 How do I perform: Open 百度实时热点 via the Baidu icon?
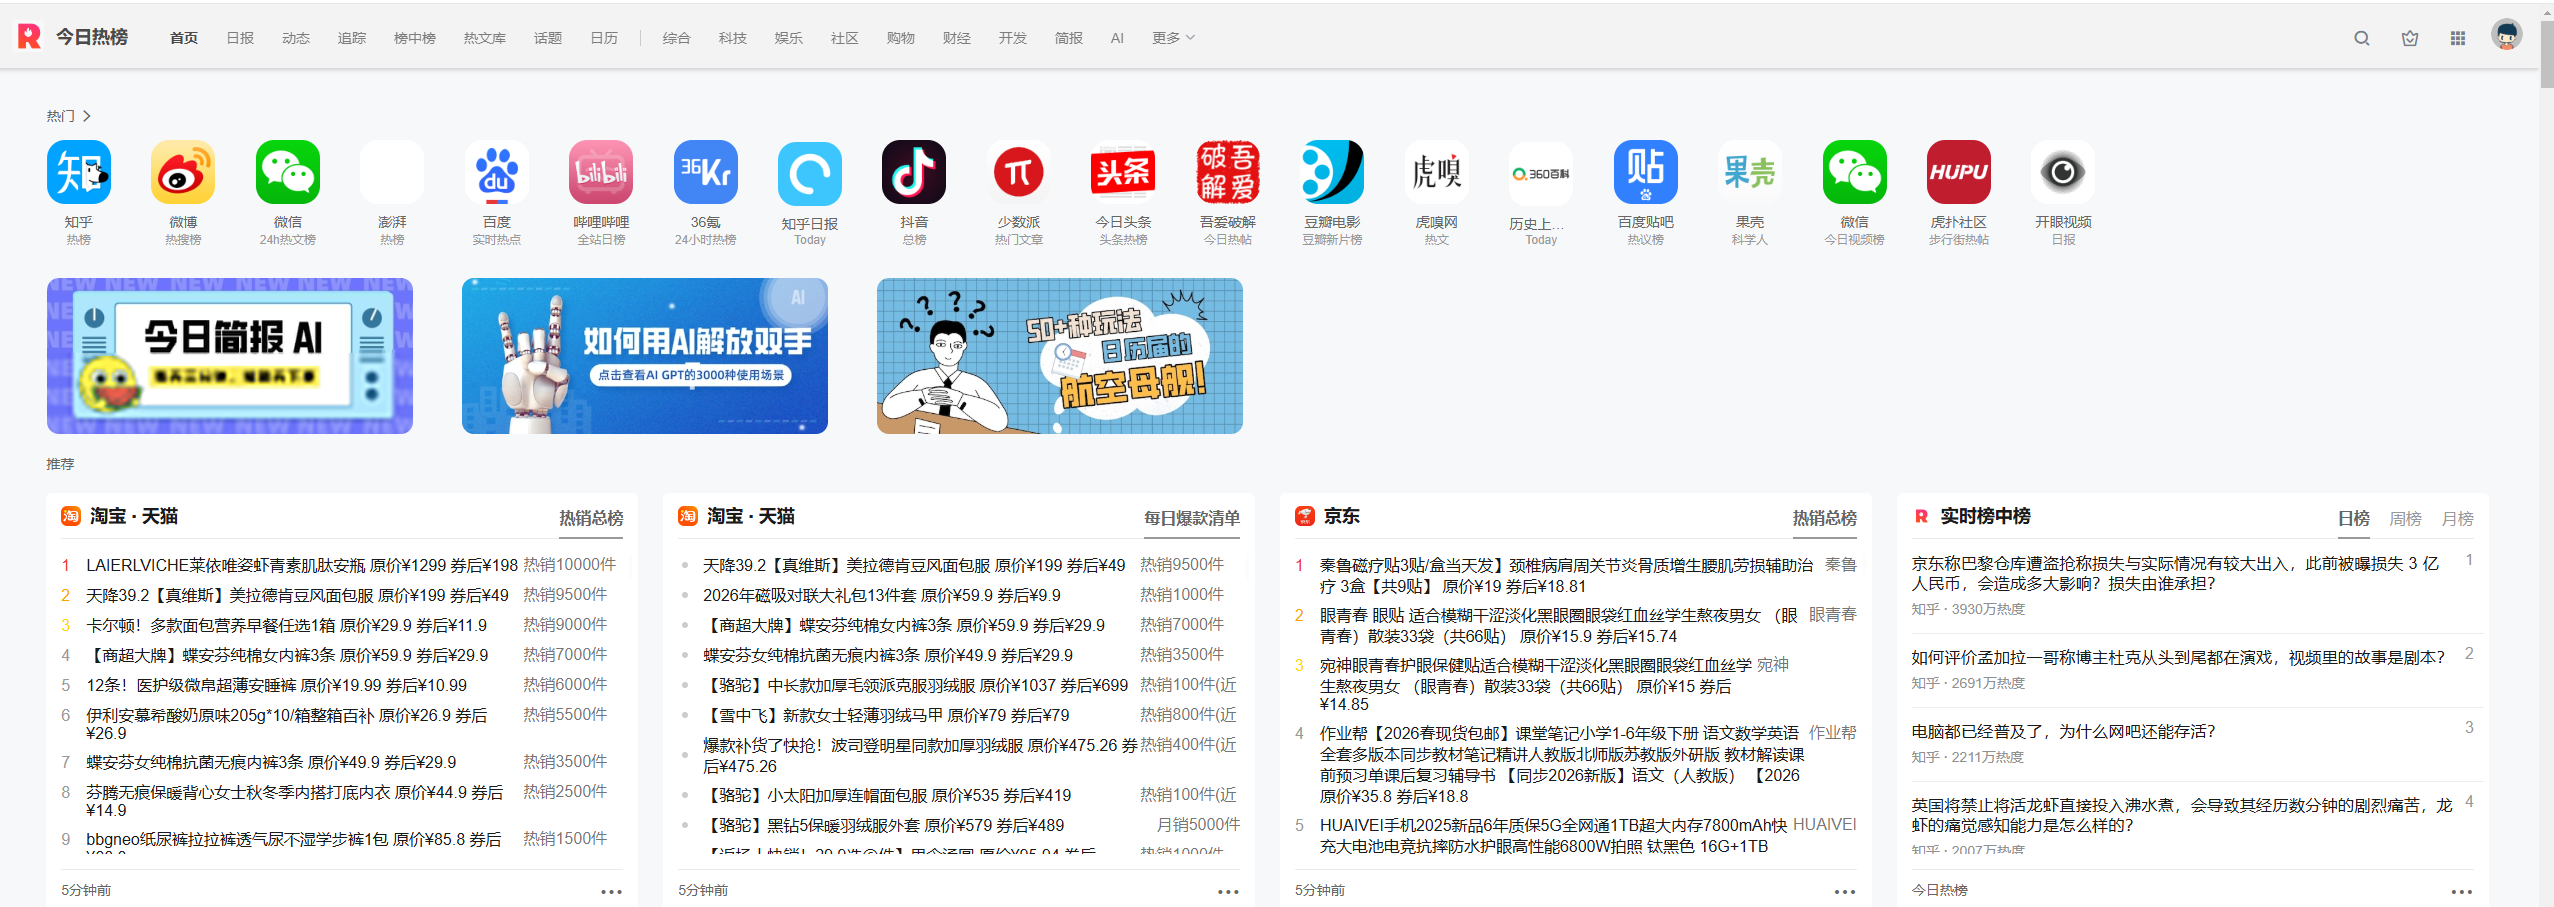click(x=496, y=172)
